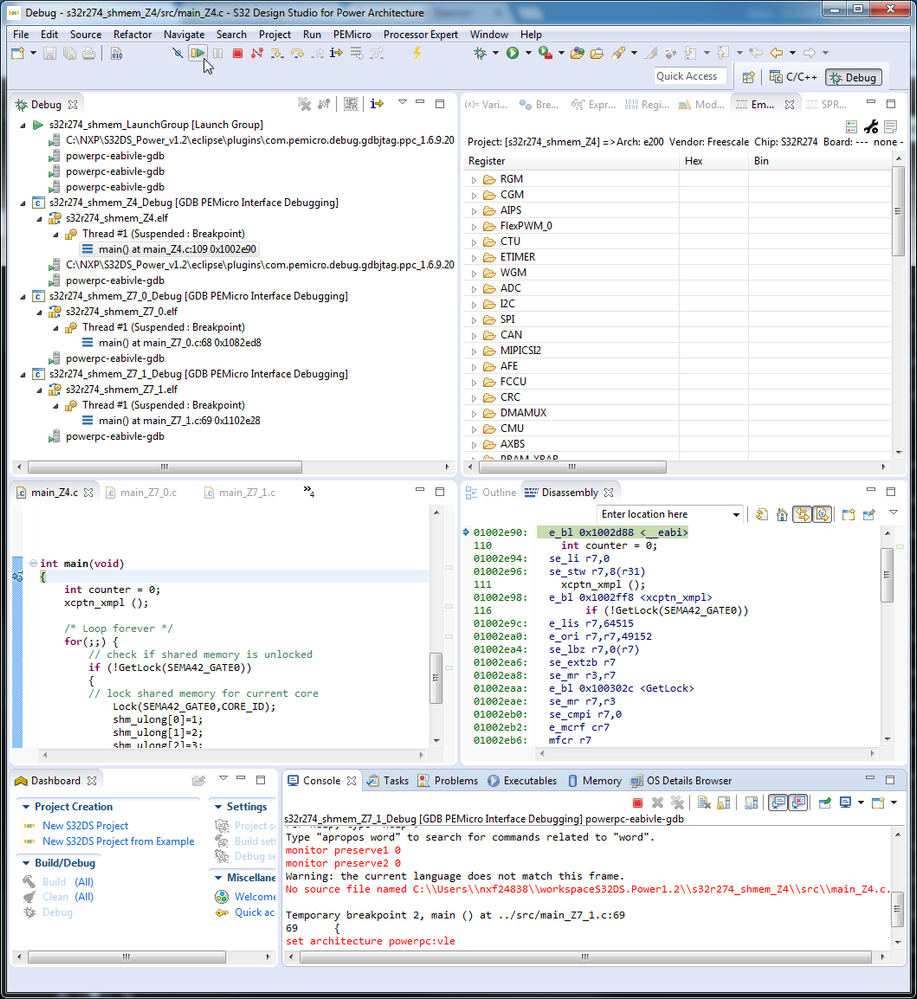This screenshot has height=999, width=917.
Task: Switch to the Breakpoints view tab
Action: click(539, 104)
